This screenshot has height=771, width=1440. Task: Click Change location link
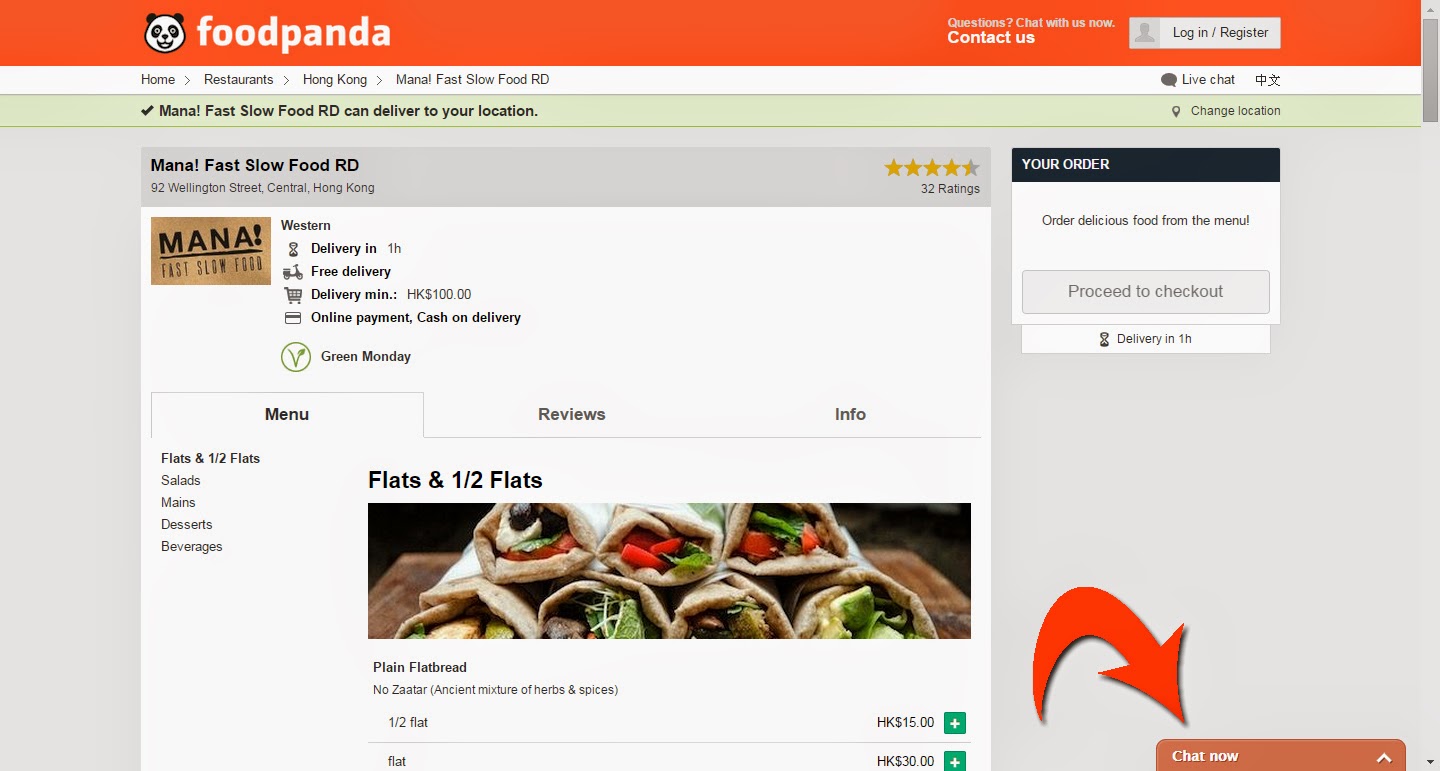pos(1236,111)
